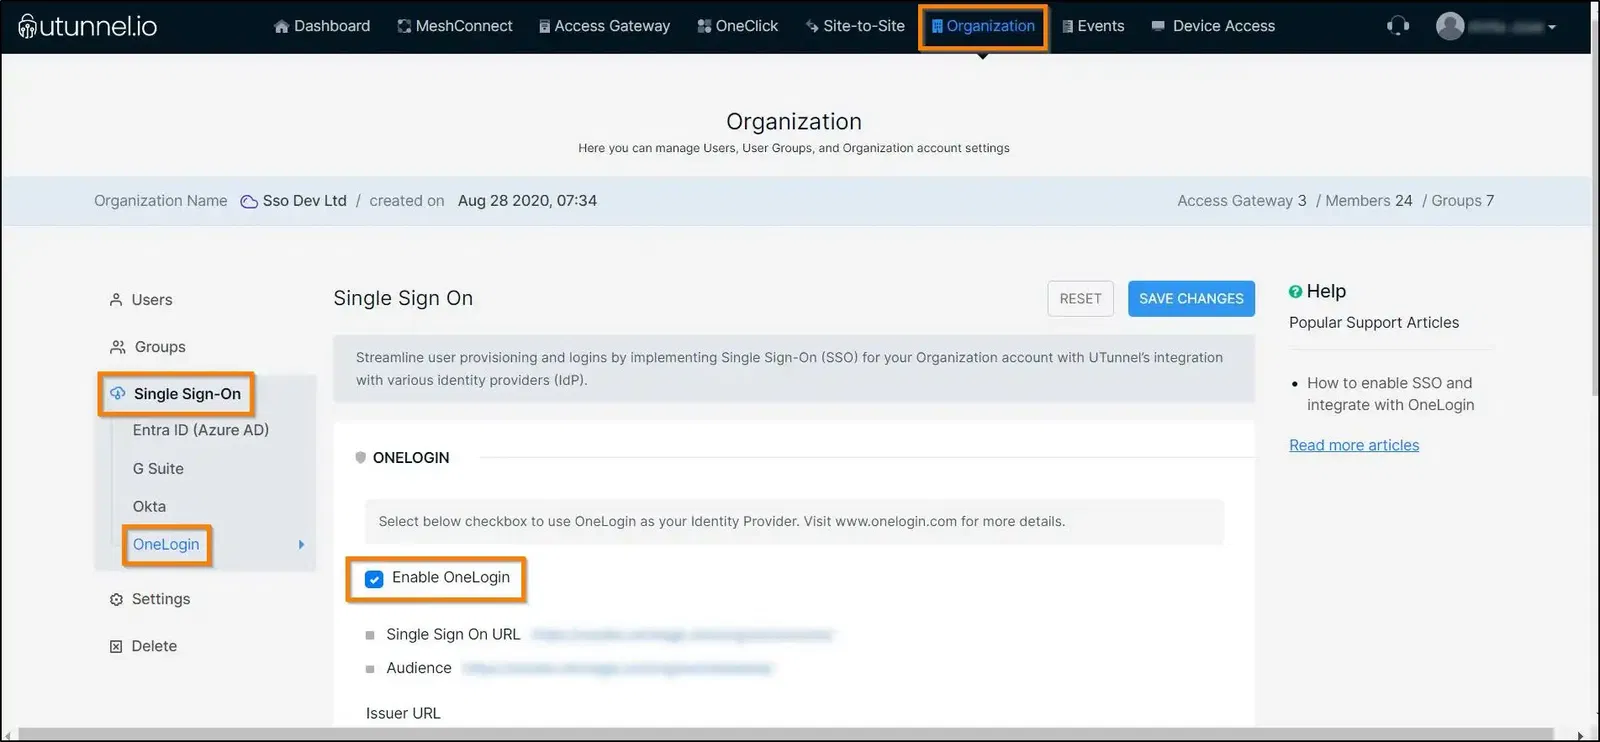The width and height of the screenshot is (1600, 742).
Task: Open the Events page
Action: tap(1093, 26)
